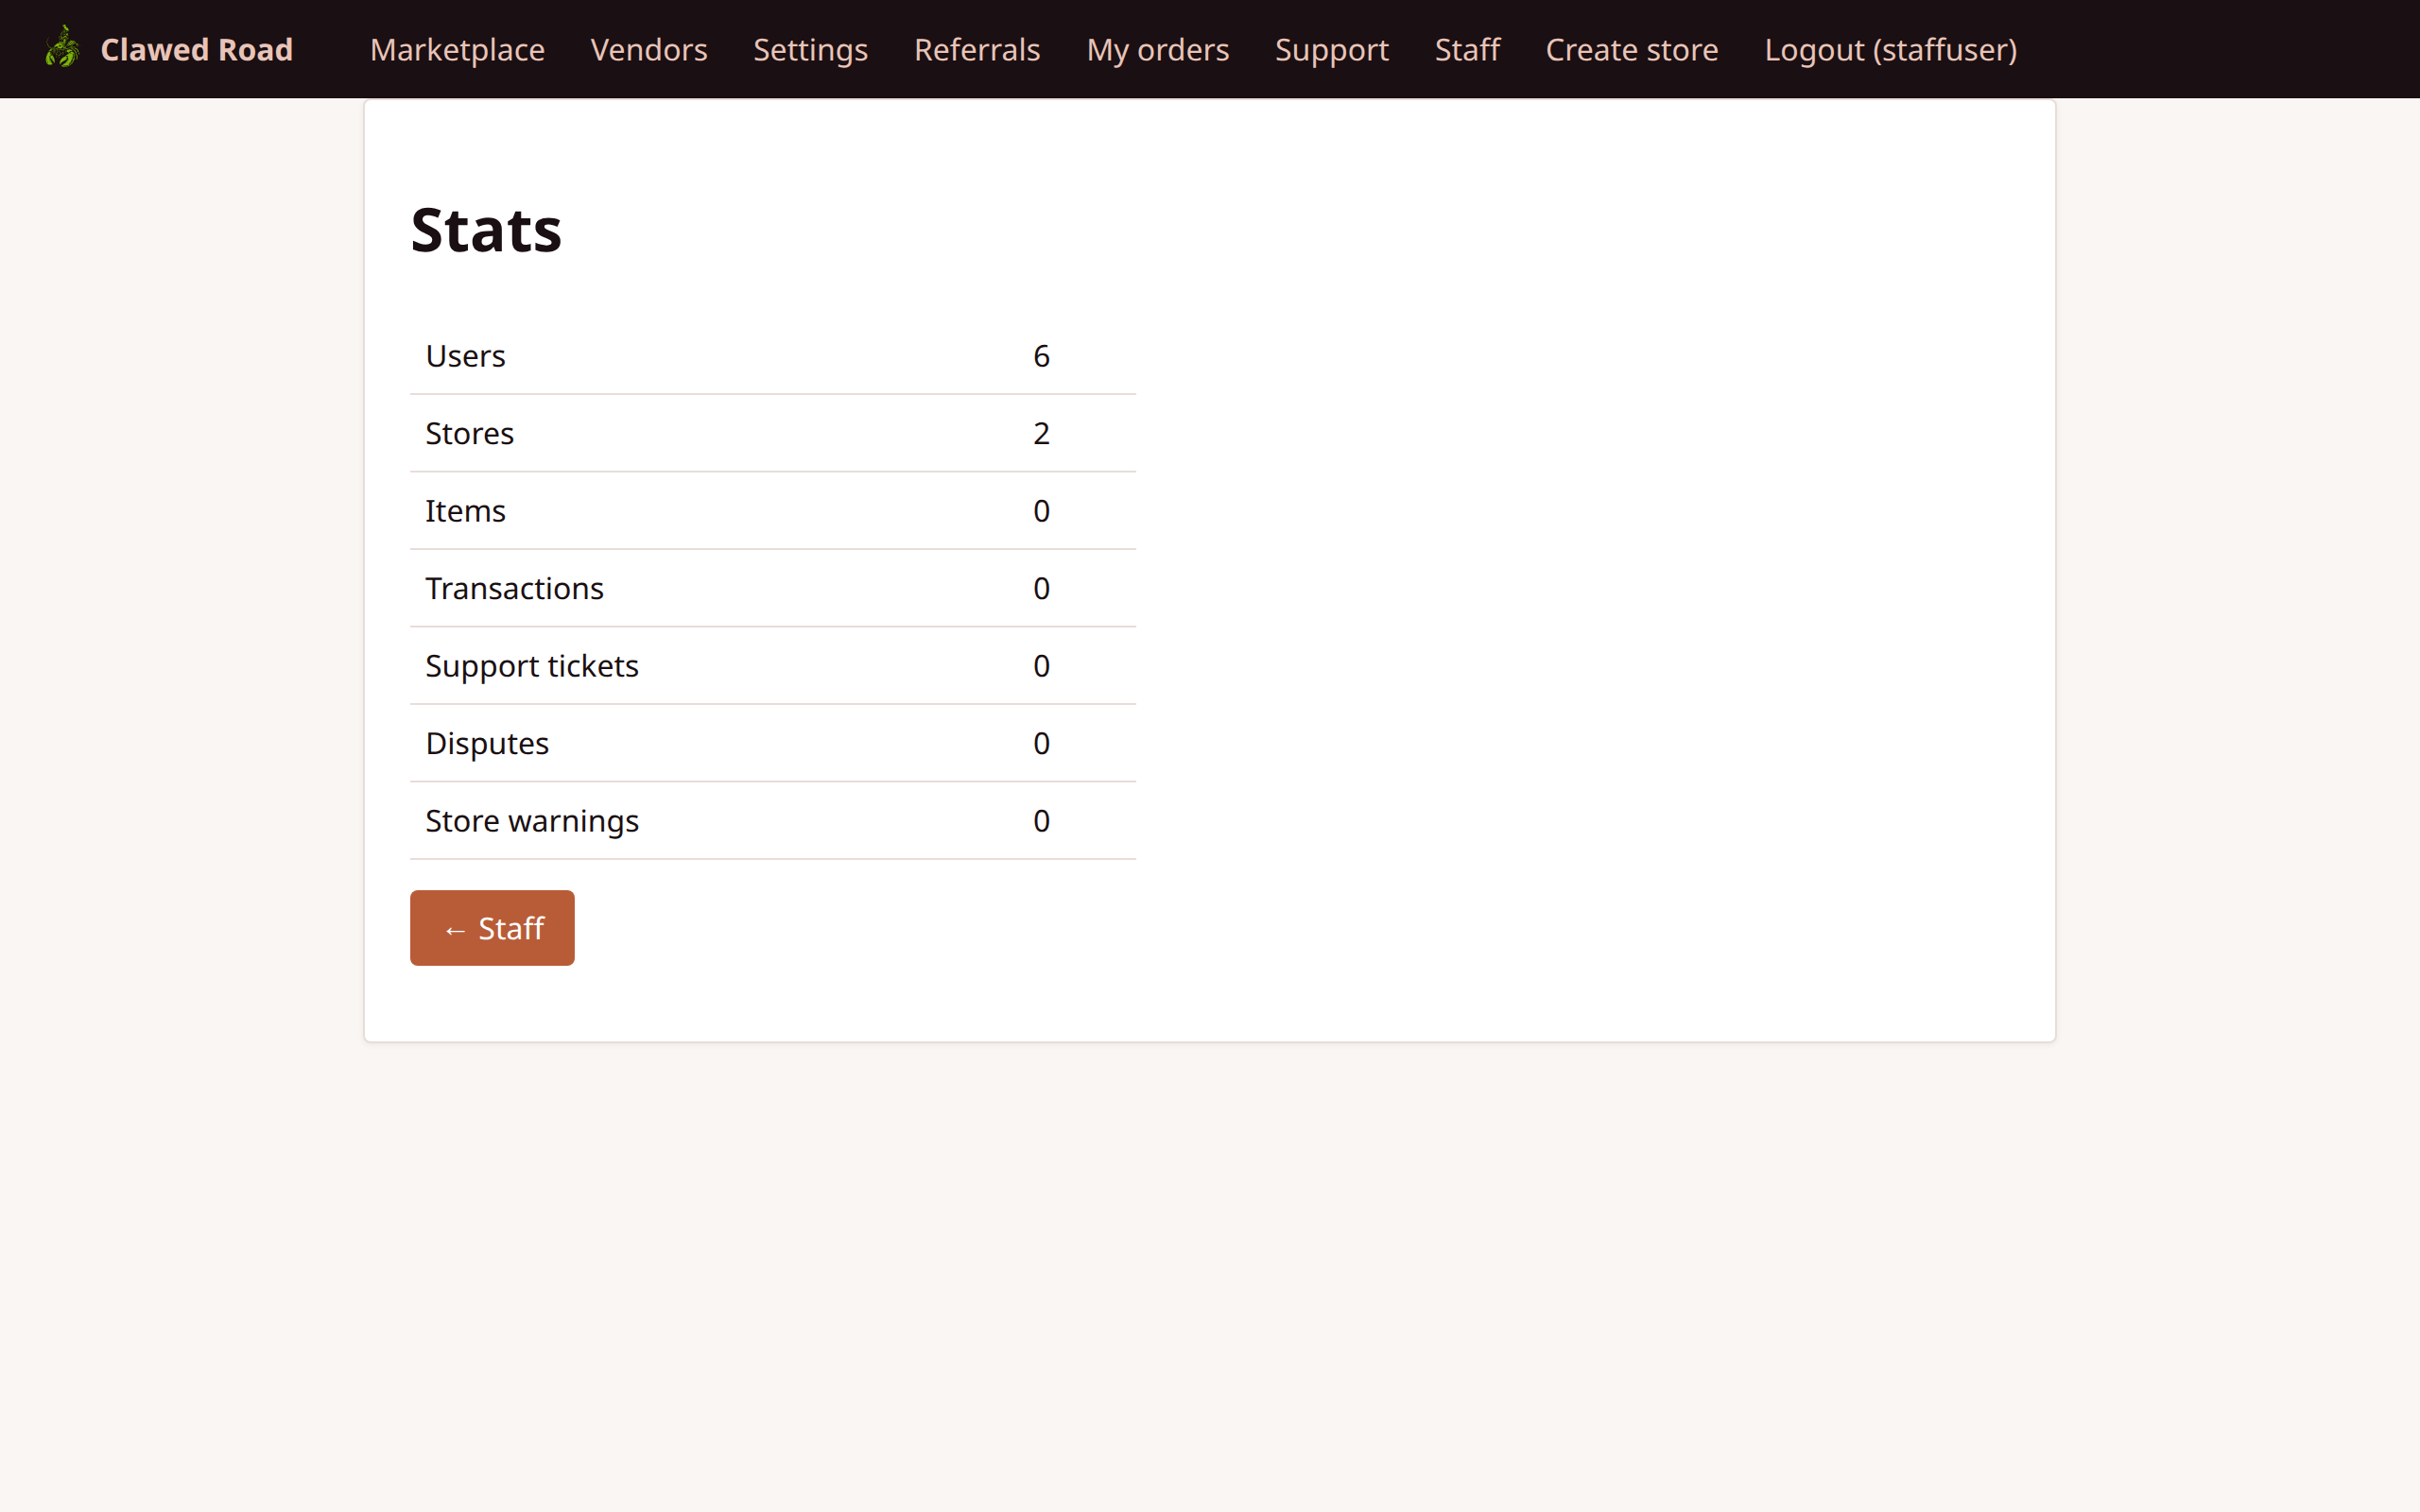View My orders
The width and height of the screenshot is (2420, 1512).
(x=1157, y=49)
